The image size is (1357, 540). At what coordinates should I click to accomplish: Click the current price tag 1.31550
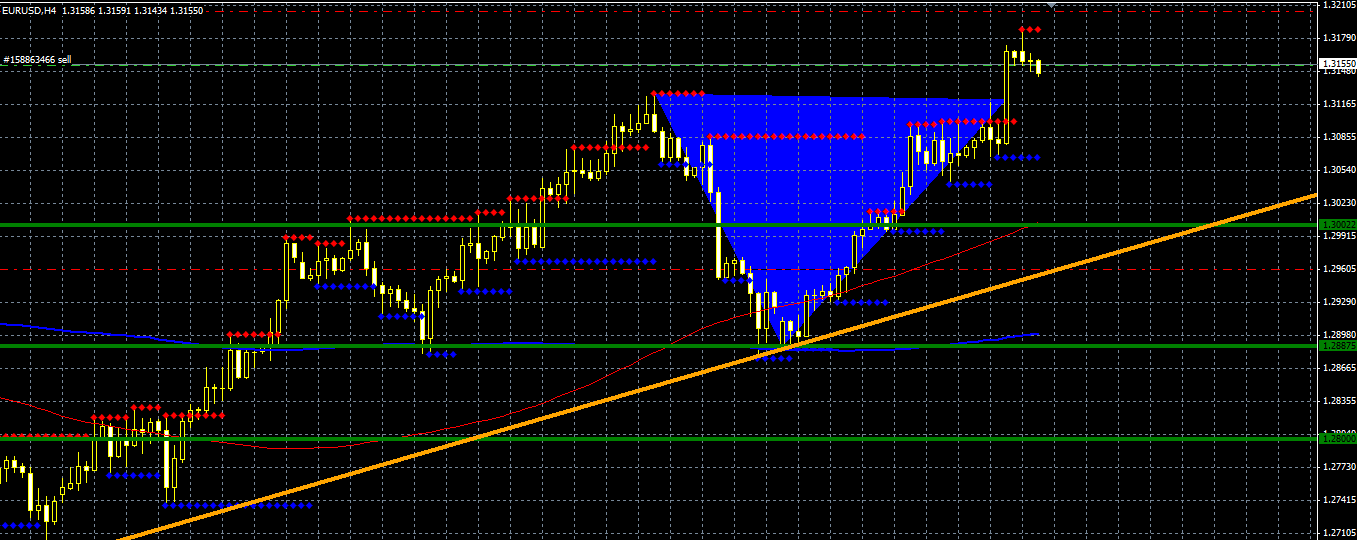(x=1338, y=64)
